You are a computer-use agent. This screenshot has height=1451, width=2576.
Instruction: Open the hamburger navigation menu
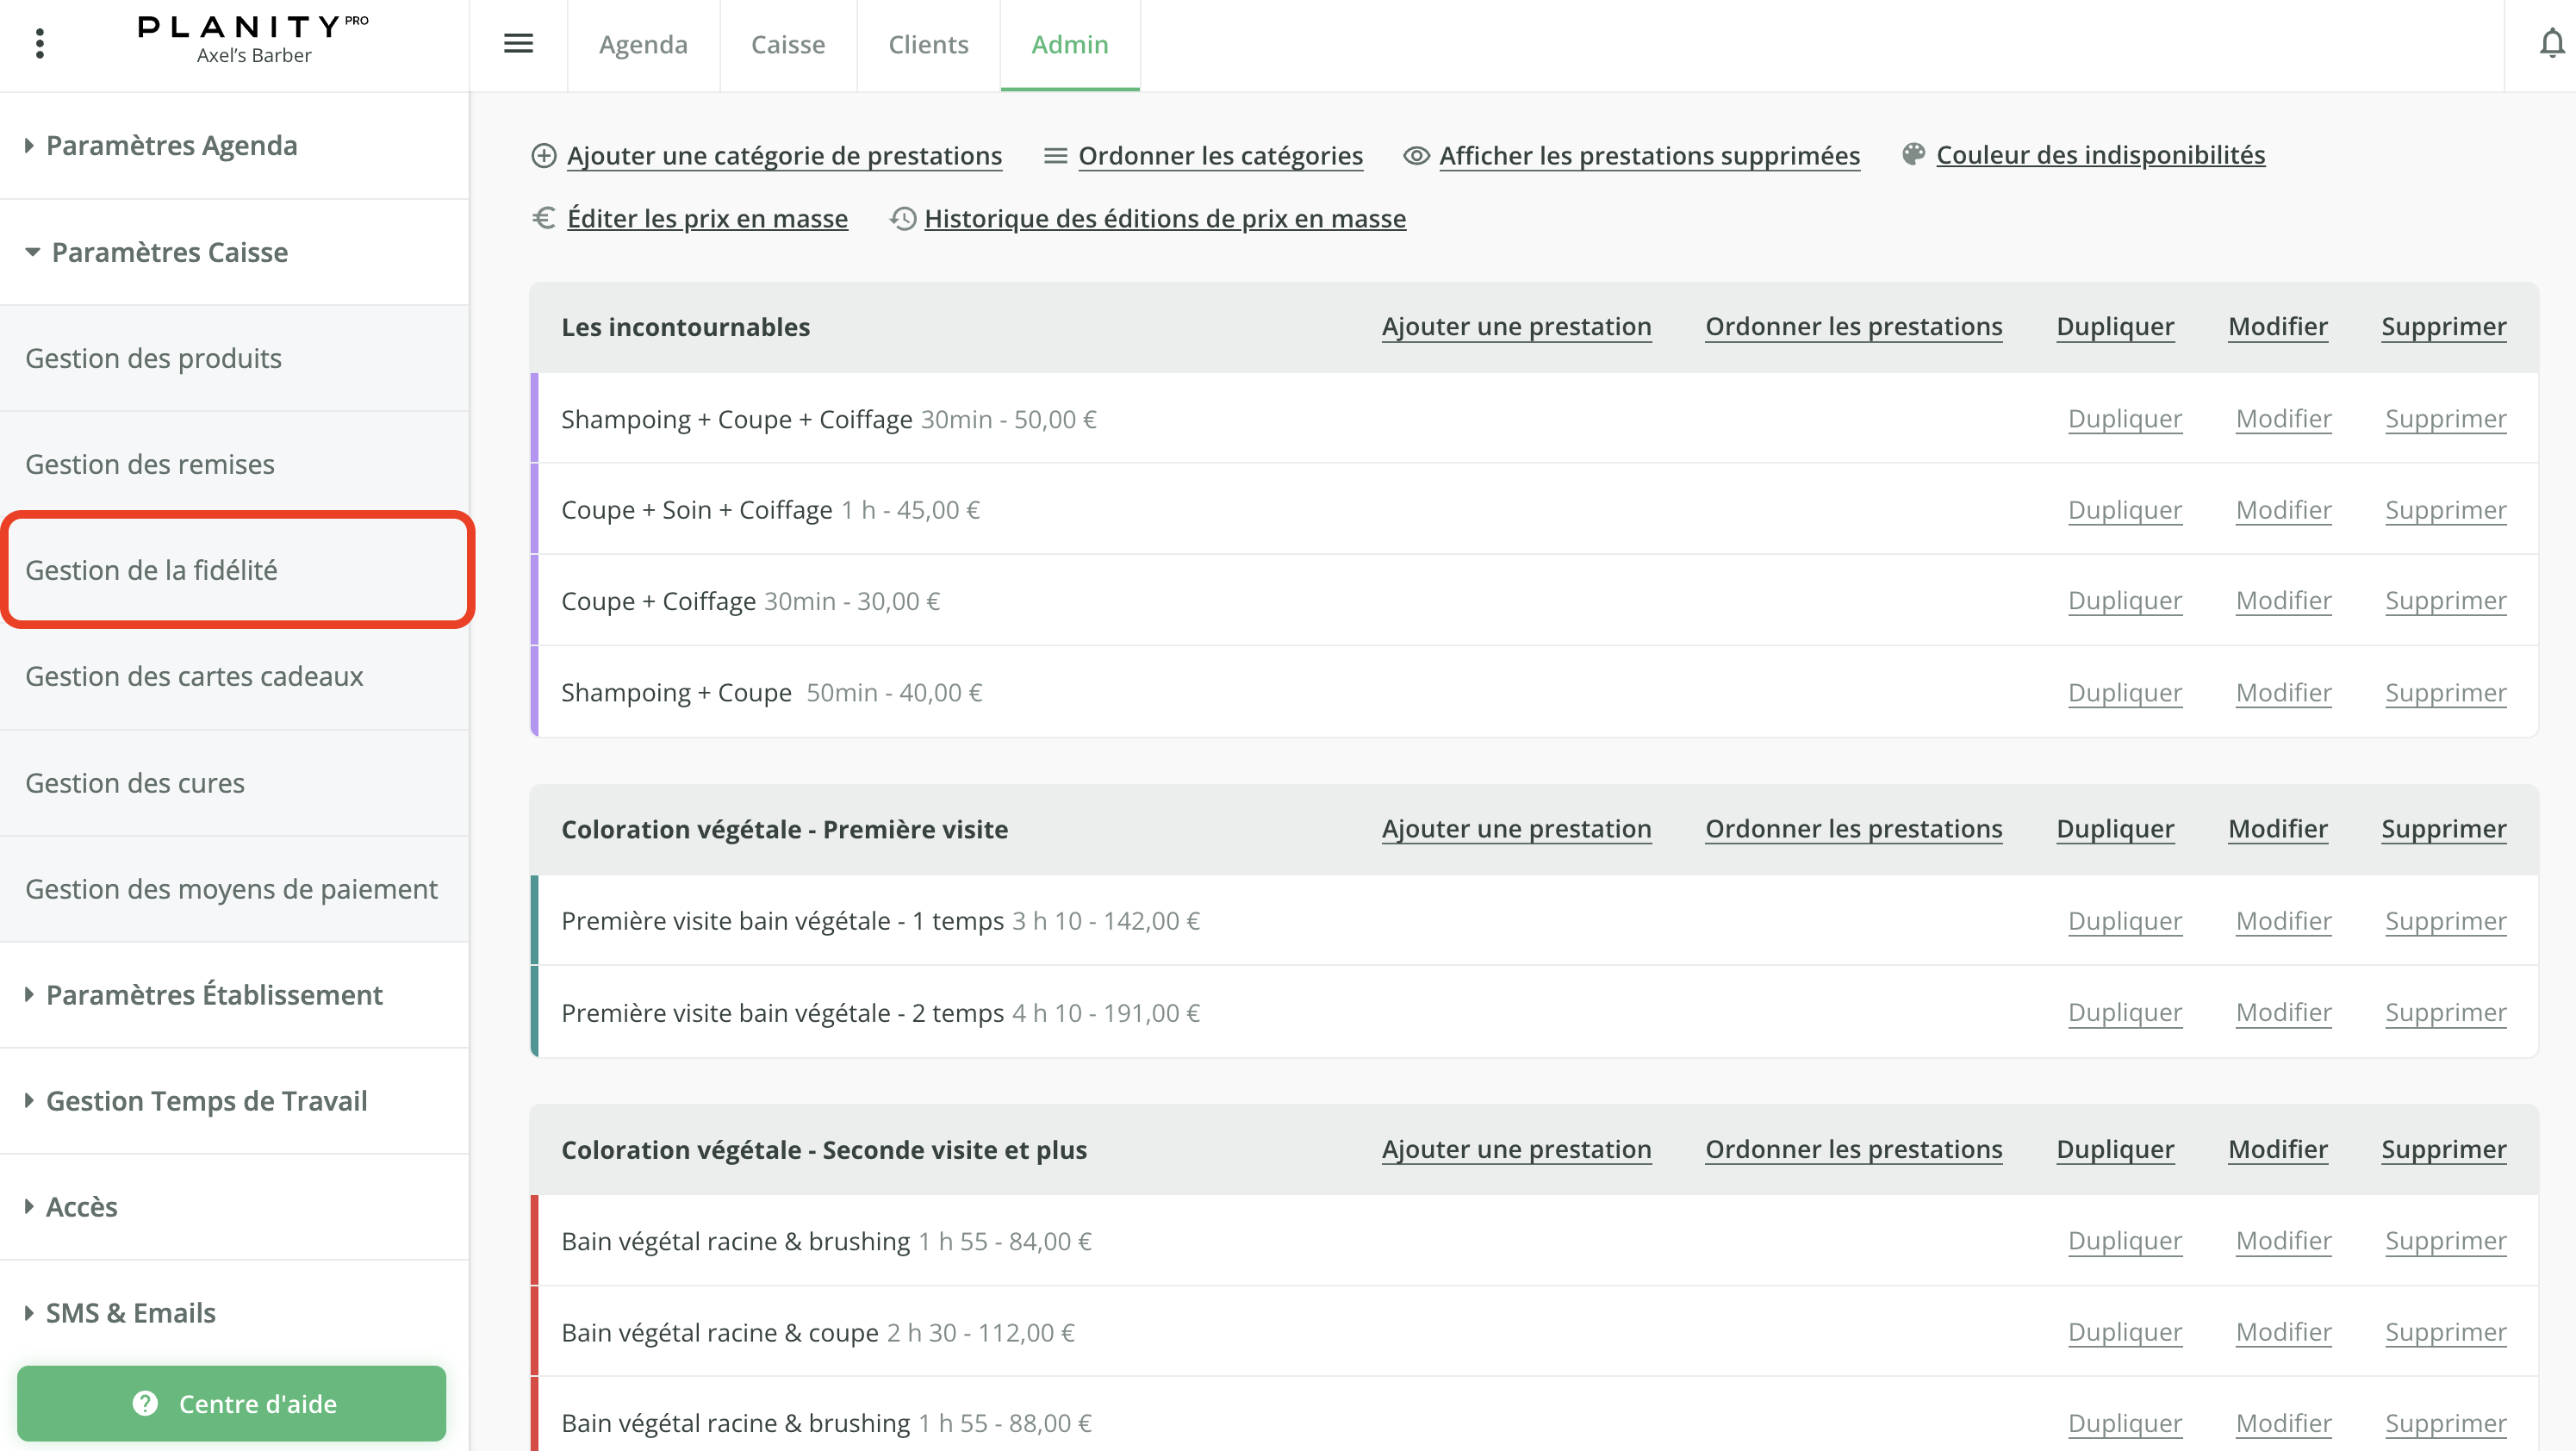(x=518, y=44)
